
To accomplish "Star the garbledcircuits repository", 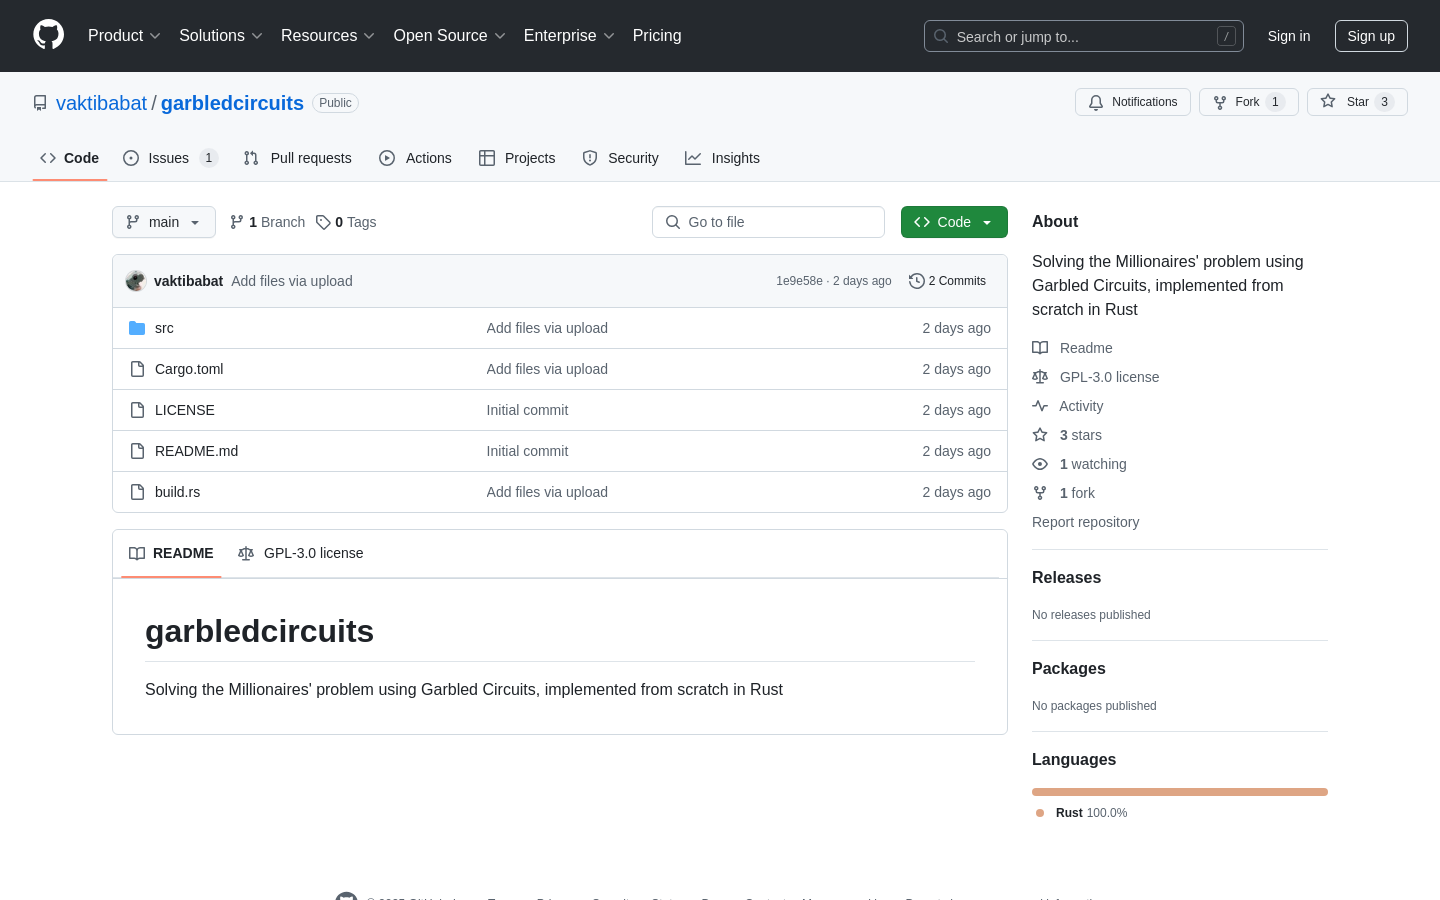I will (1357, 102).
